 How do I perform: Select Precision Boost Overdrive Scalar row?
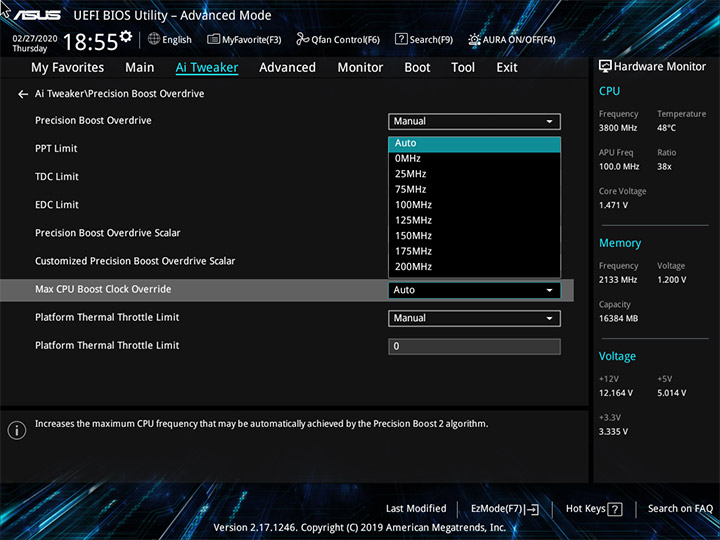tap(107, 233)
